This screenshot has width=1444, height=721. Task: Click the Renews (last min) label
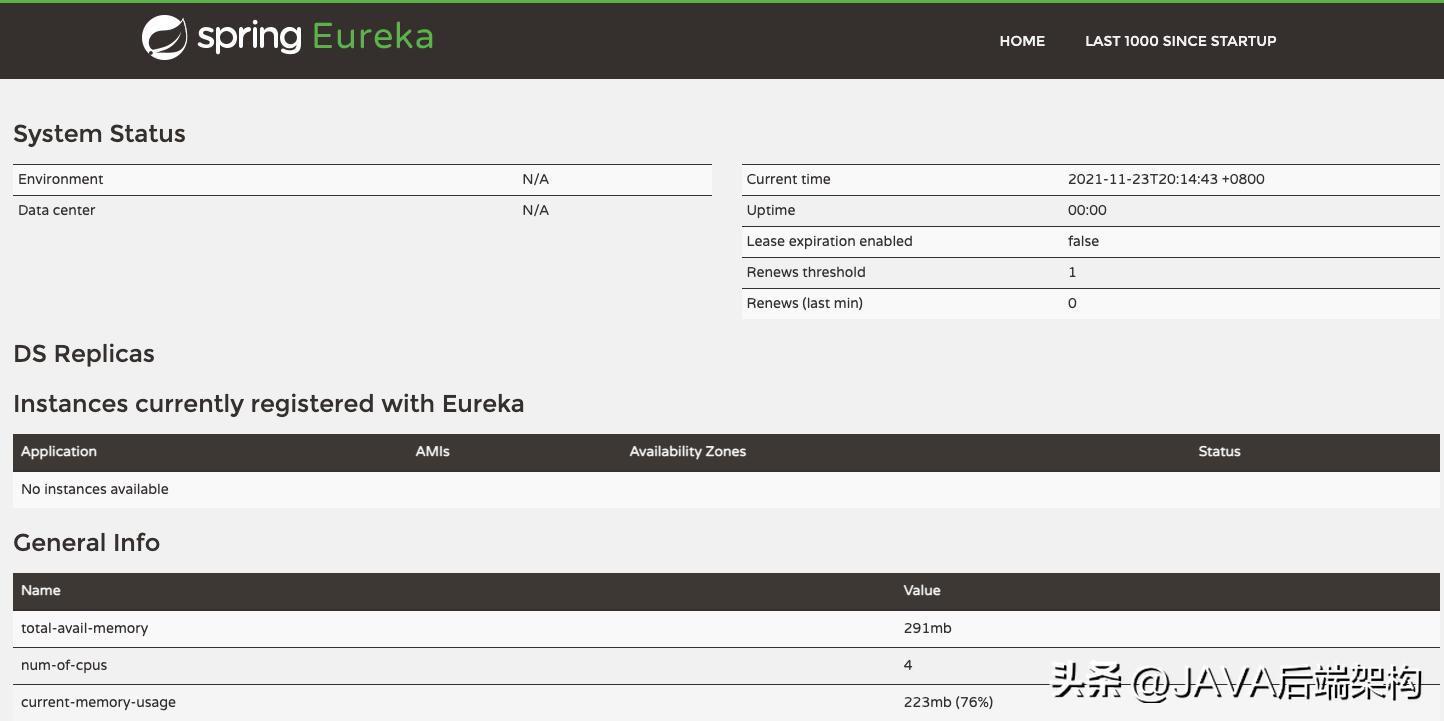(804, 303)
